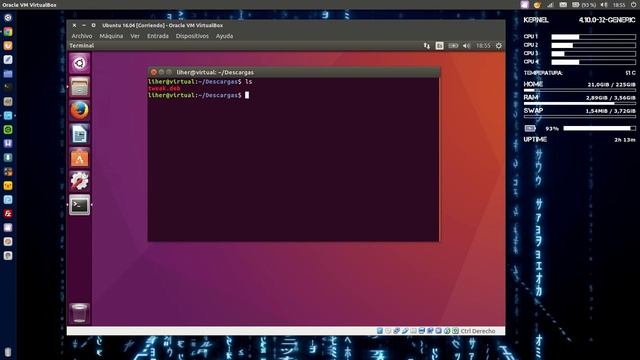Open the Dispositivos menu

click(x=192, y=36)
